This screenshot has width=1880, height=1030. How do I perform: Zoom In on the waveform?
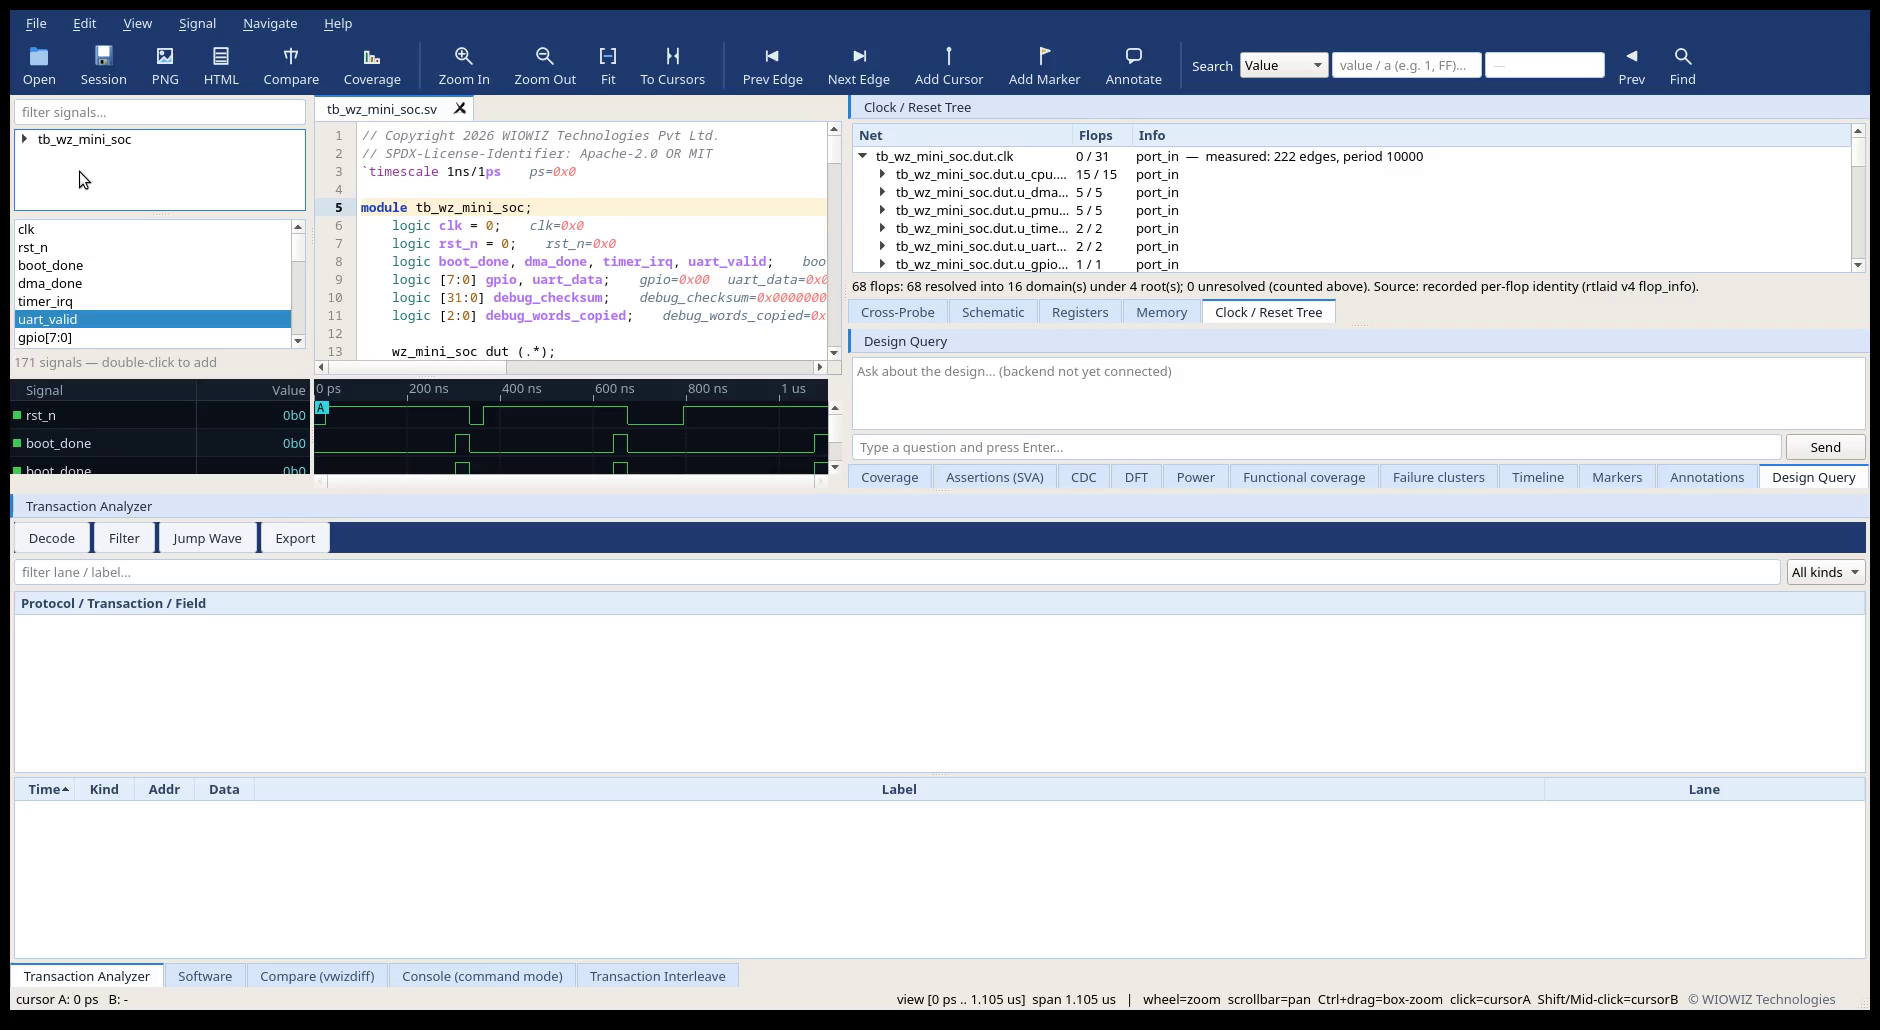pyautogui.click(x=464, y=66)
